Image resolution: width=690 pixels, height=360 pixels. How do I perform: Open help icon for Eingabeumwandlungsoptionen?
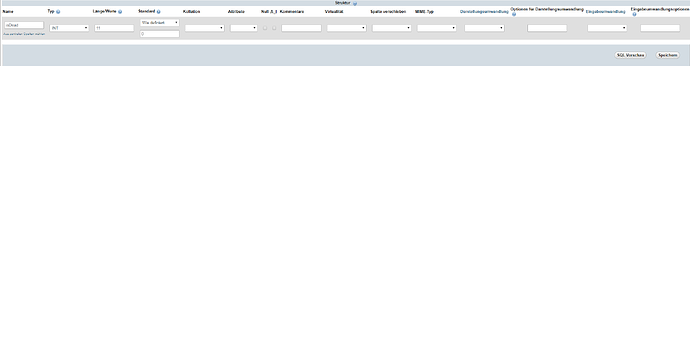[634, 15]
